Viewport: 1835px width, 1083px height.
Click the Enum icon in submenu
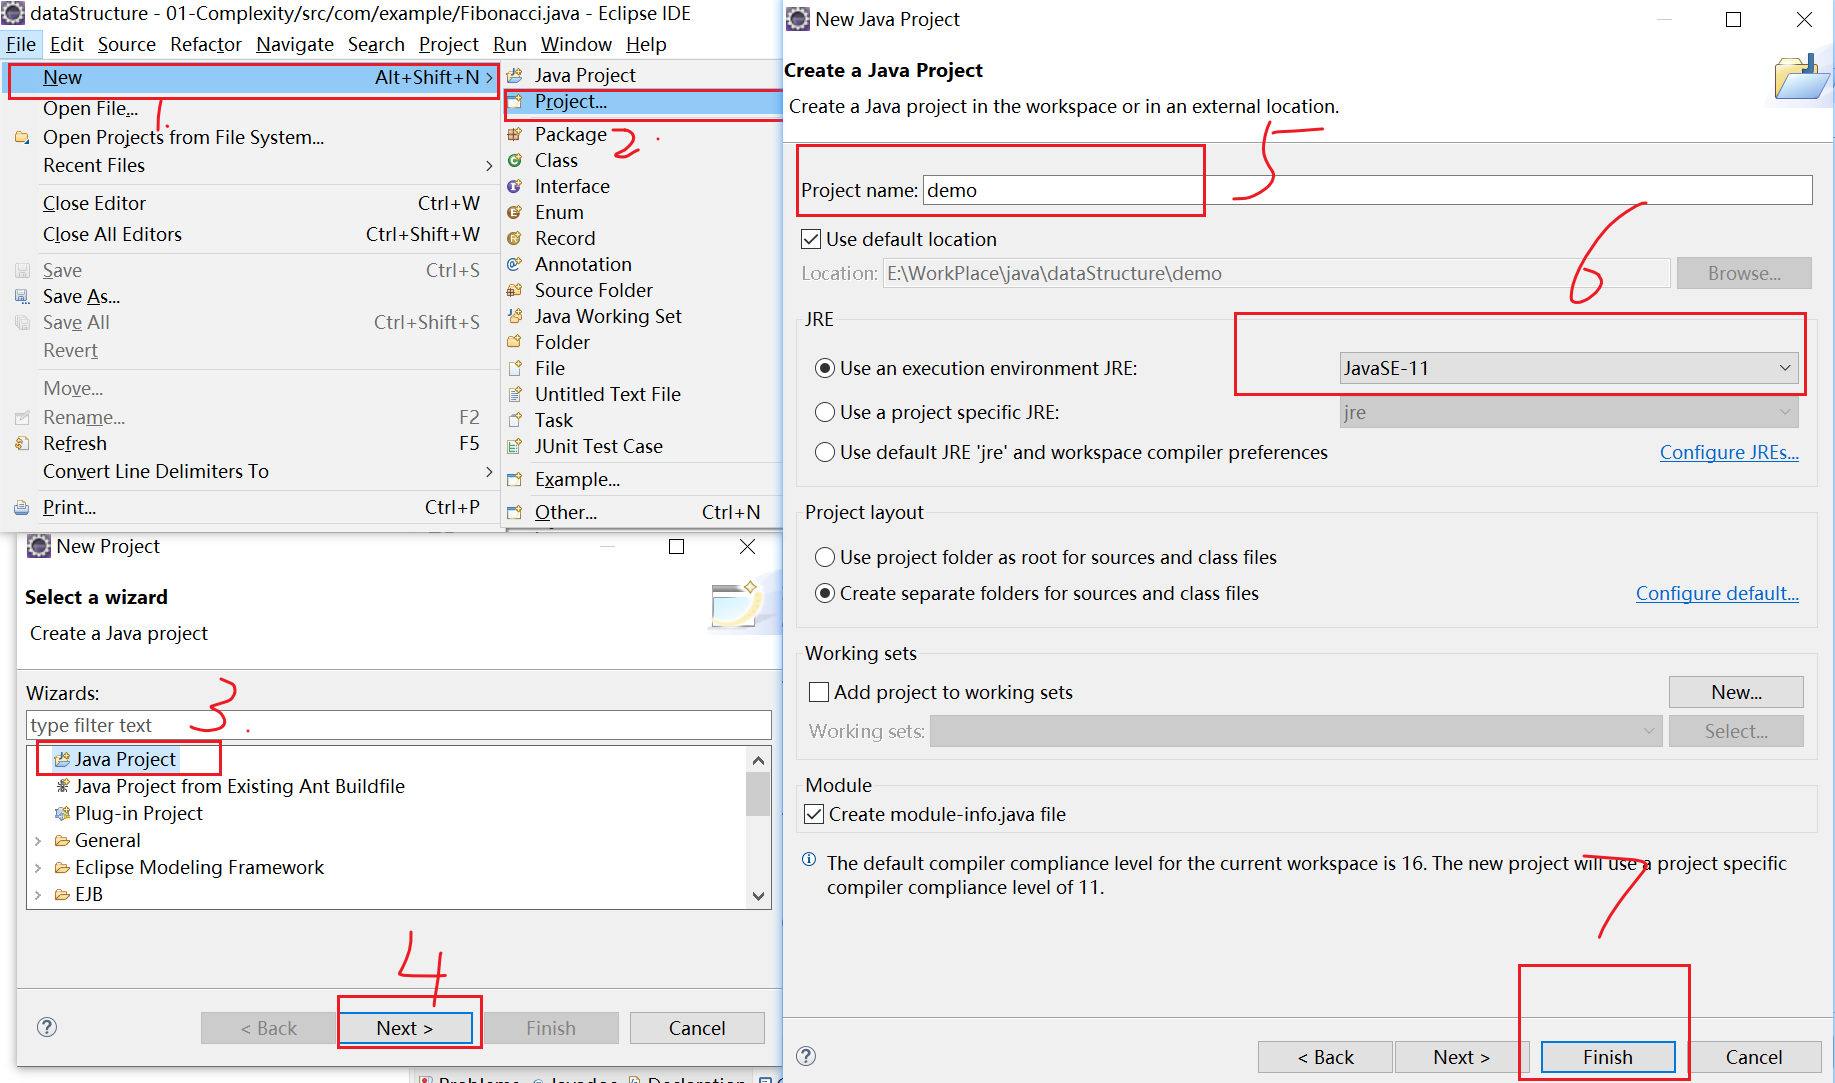pyautogui.click(x=515, y=212)
